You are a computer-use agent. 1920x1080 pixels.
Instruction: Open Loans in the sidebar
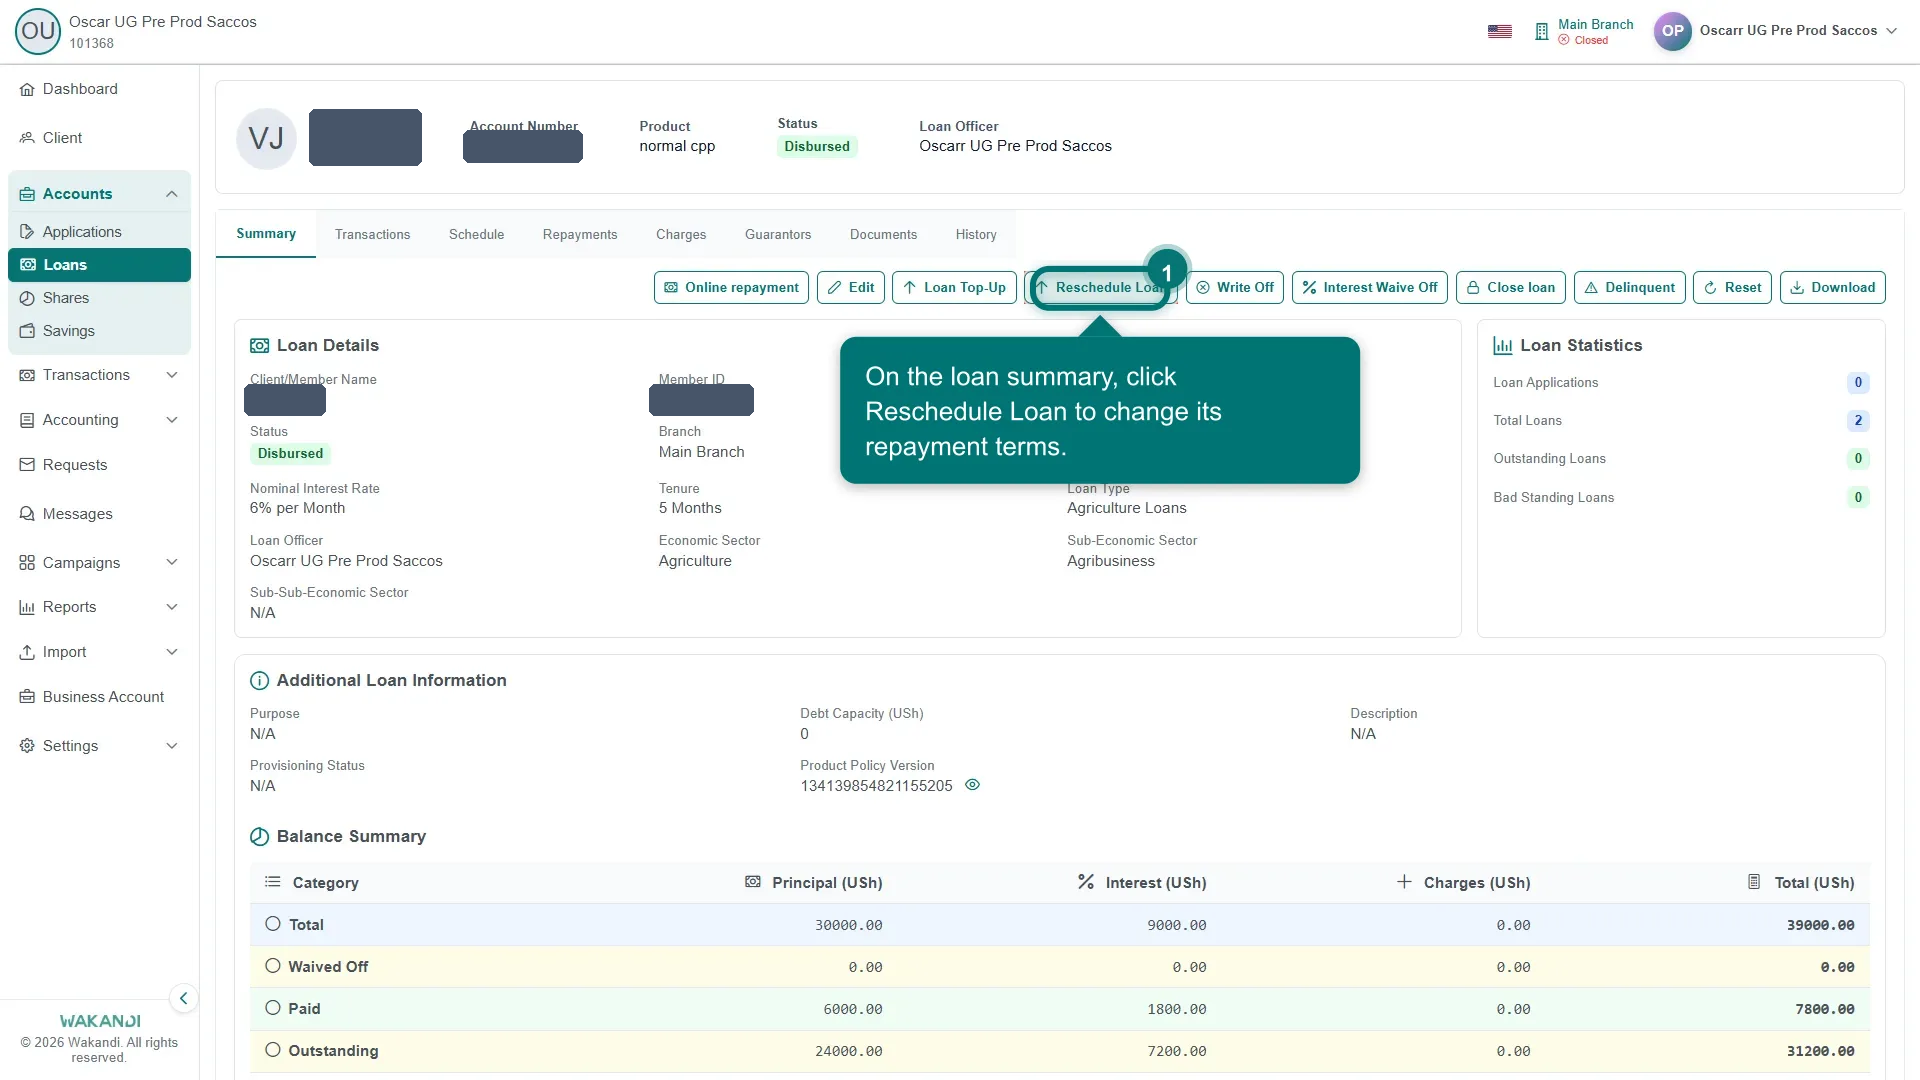pos(99,265)
